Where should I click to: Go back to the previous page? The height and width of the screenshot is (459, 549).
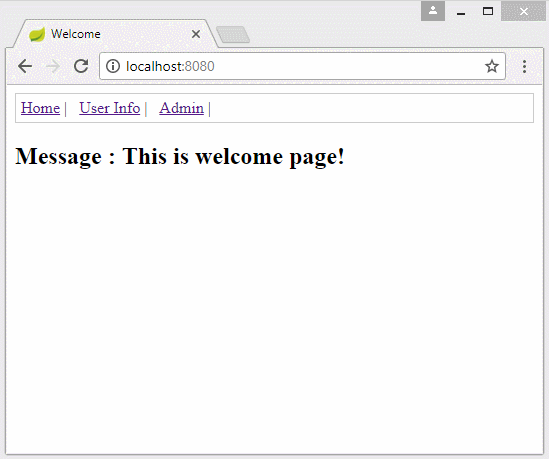click(x=25, y=66)
